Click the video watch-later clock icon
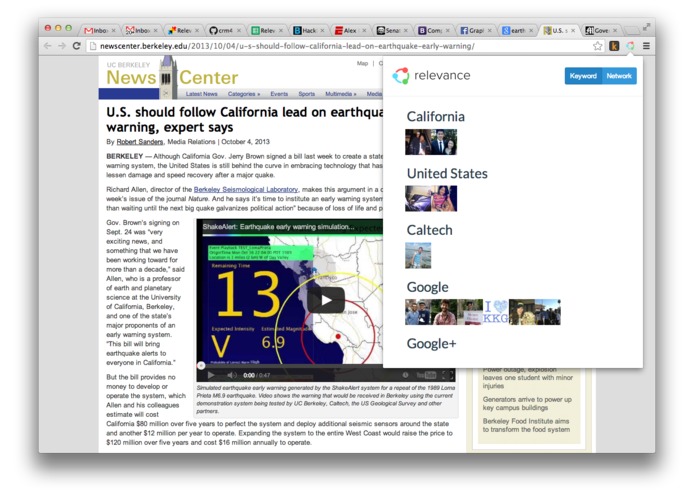This screenshot has height=494, width=695. (405, 375)
